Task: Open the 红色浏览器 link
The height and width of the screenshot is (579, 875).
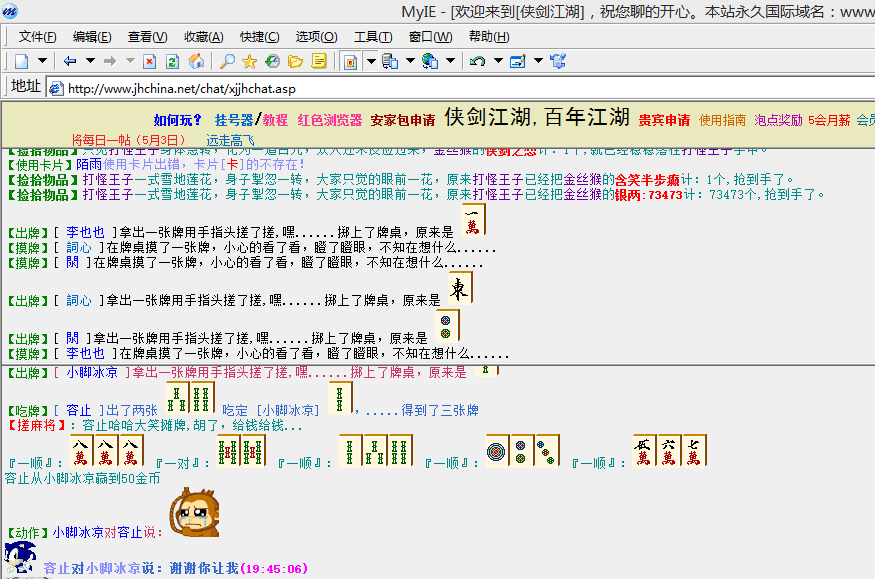Action: (329, 120)
